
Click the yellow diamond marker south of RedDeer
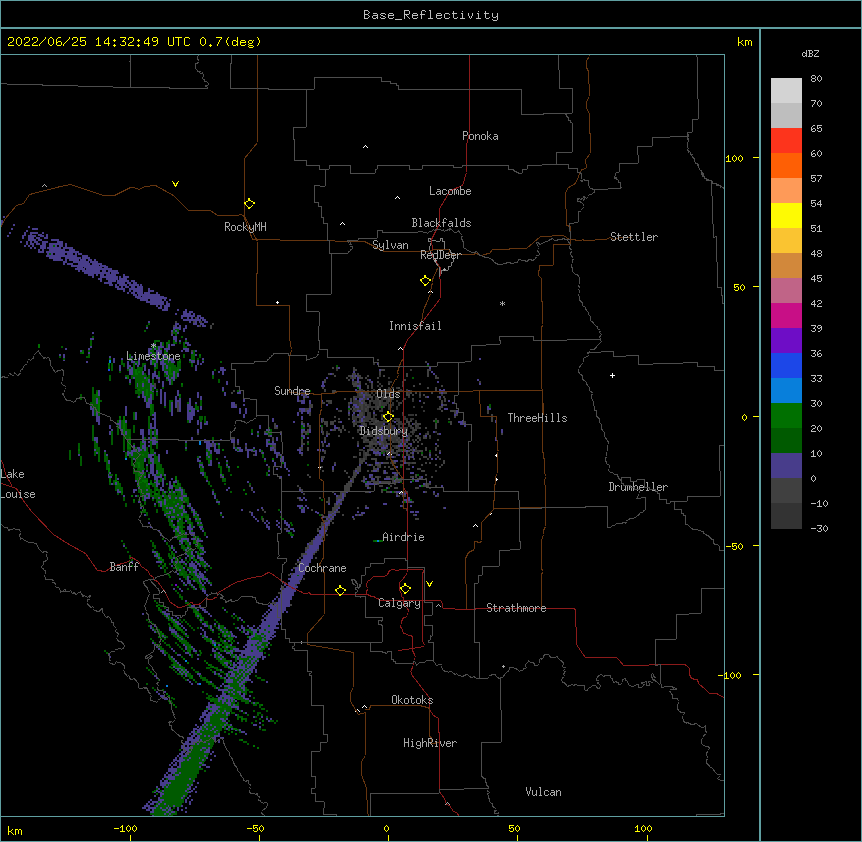click(425, 281)
